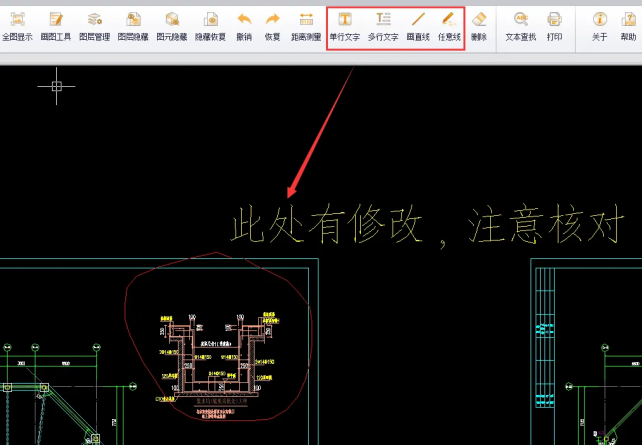The image size is (642, 445).
Task: Choose the 多行文字 multi-line text tool
Action: tap(383, 25)
